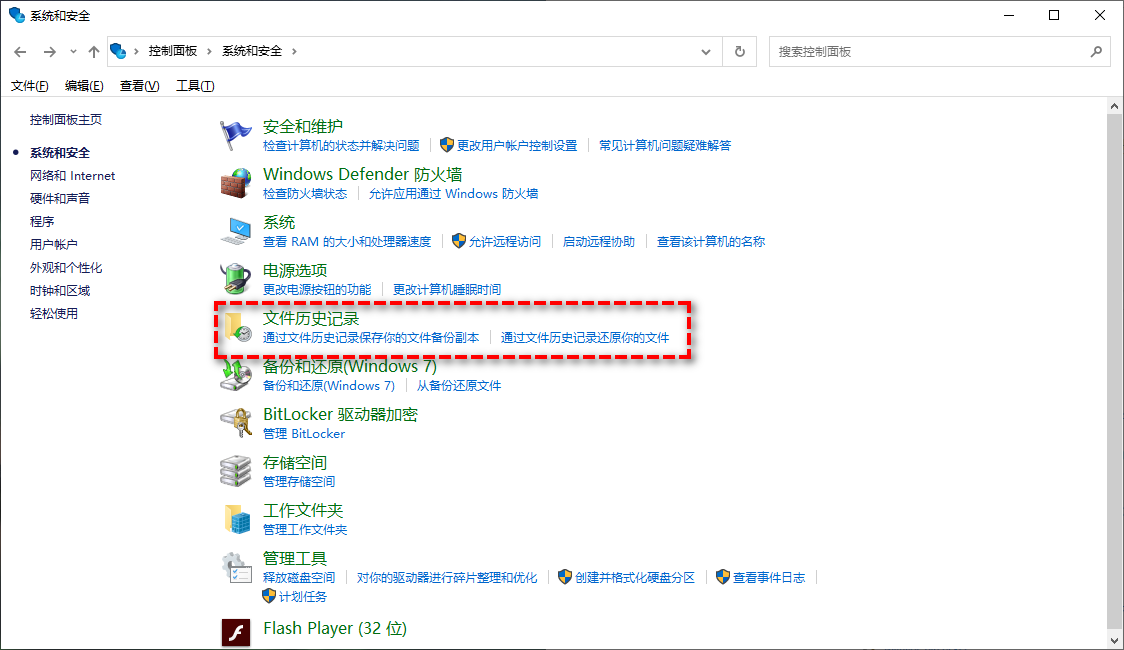Click the search magnifier icon
Viewport: 1124px width, 650px height.
click(x=1096, y=52)
